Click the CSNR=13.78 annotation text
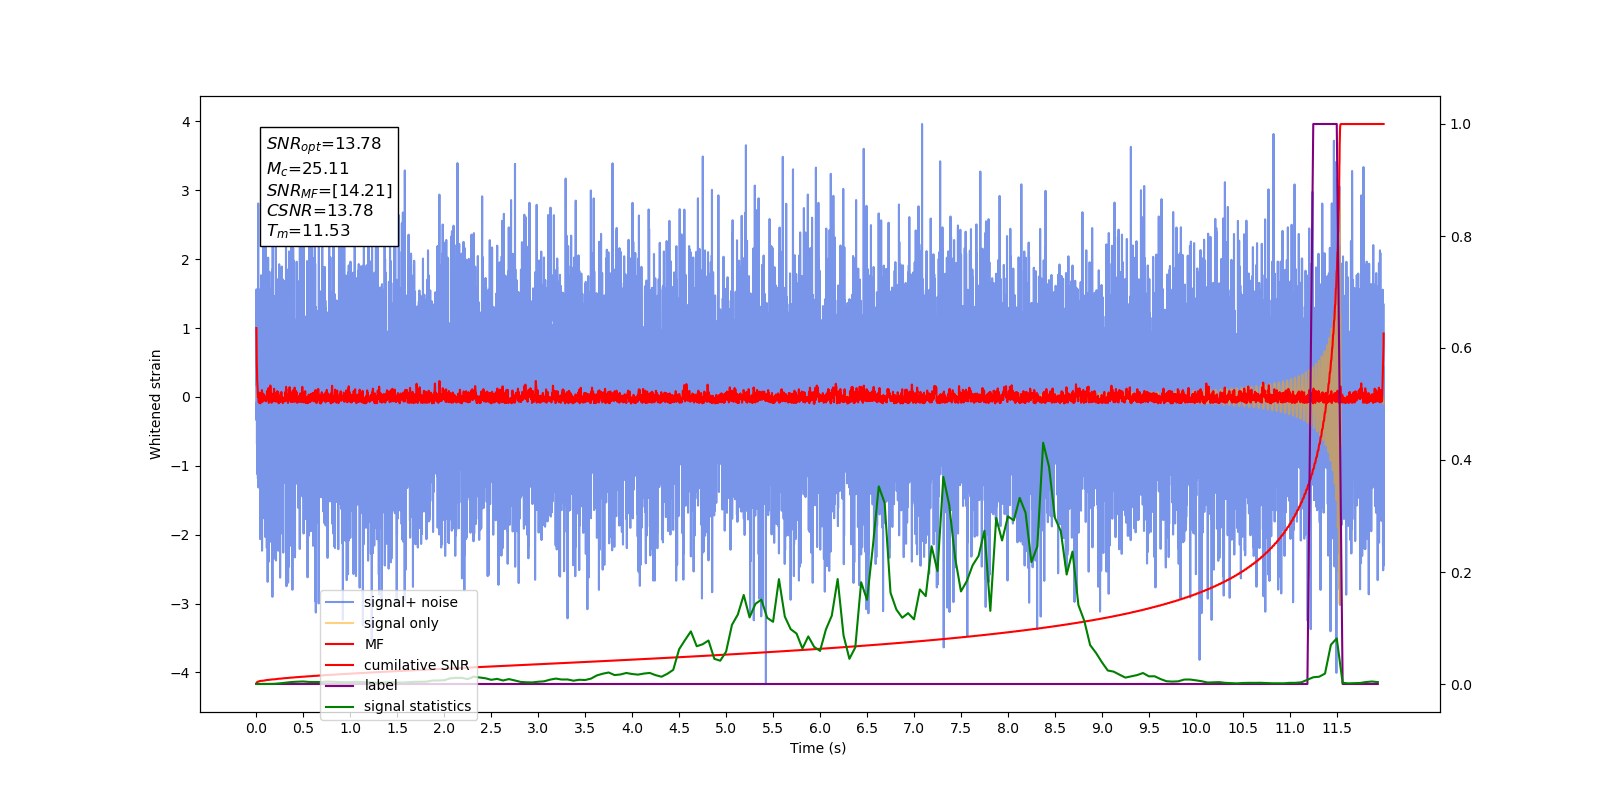This screenshot has height=800, width=1600. (320, 210)
